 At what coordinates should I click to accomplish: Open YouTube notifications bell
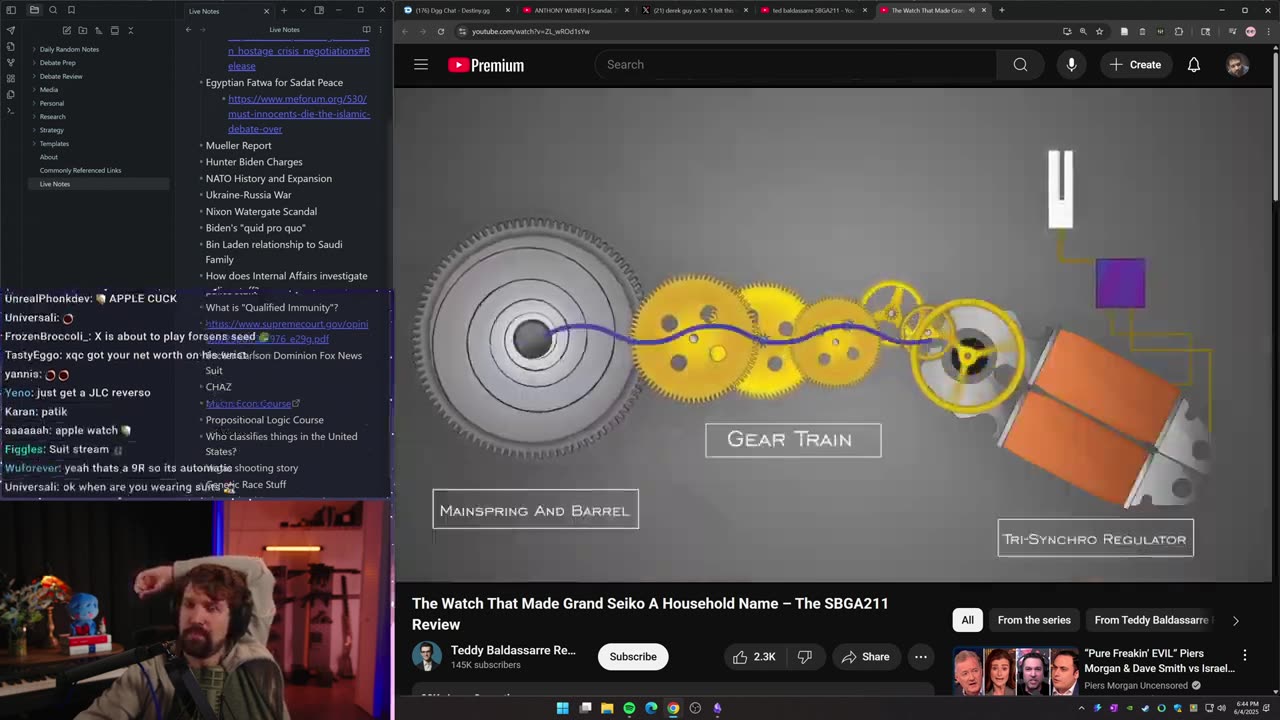coord(1194,65)
